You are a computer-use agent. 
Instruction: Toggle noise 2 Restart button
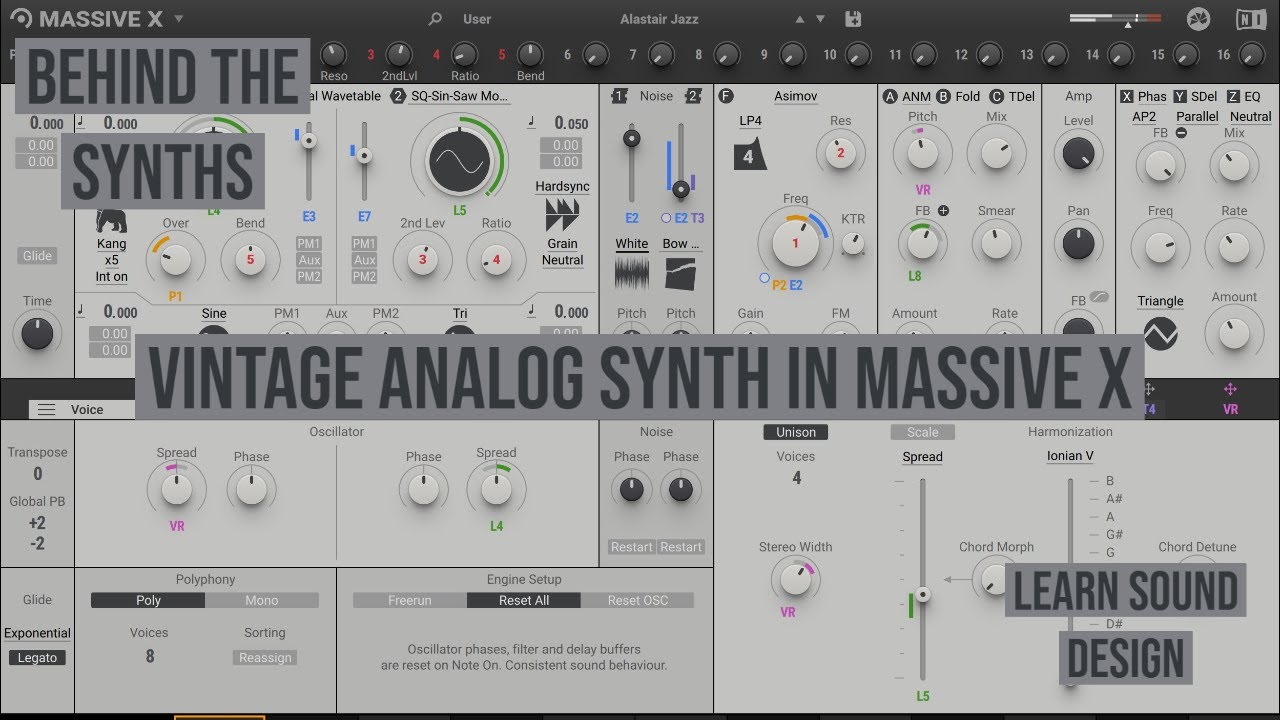click(682, 547)
